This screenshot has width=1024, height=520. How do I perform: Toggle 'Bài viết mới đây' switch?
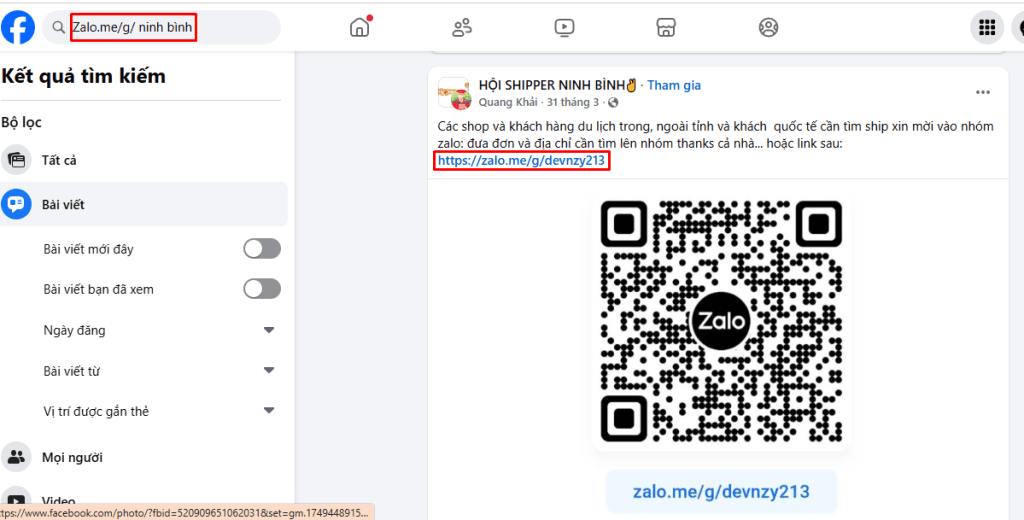coord(262,248)
